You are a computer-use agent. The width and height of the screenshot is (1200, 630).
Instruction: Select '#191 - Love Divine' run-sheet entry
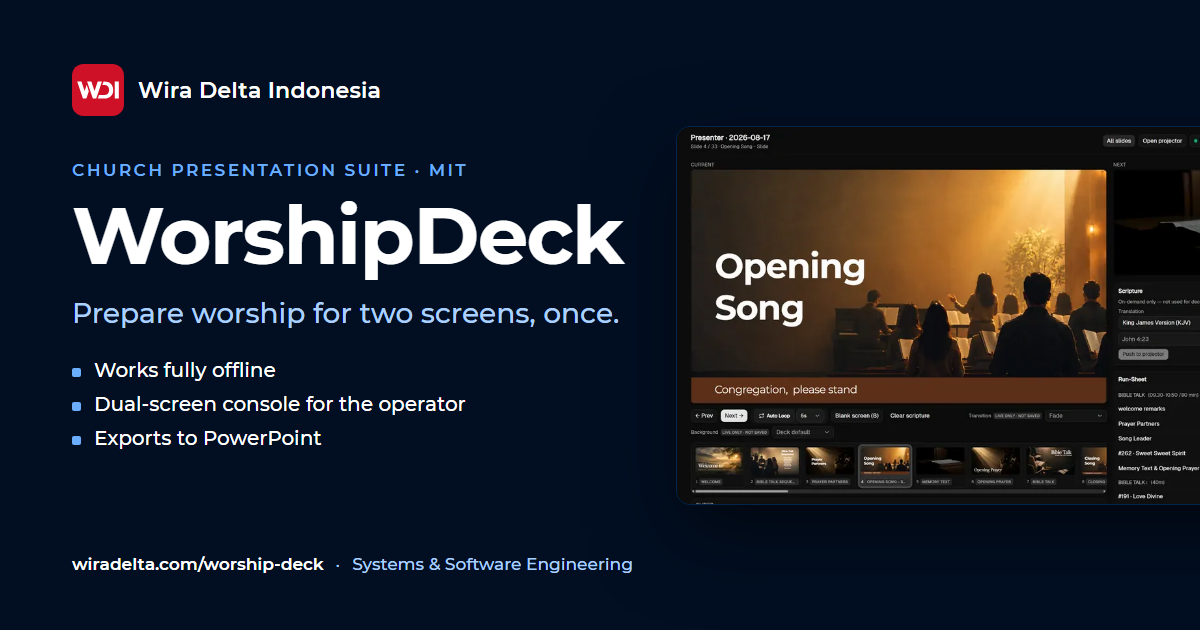1142,497
